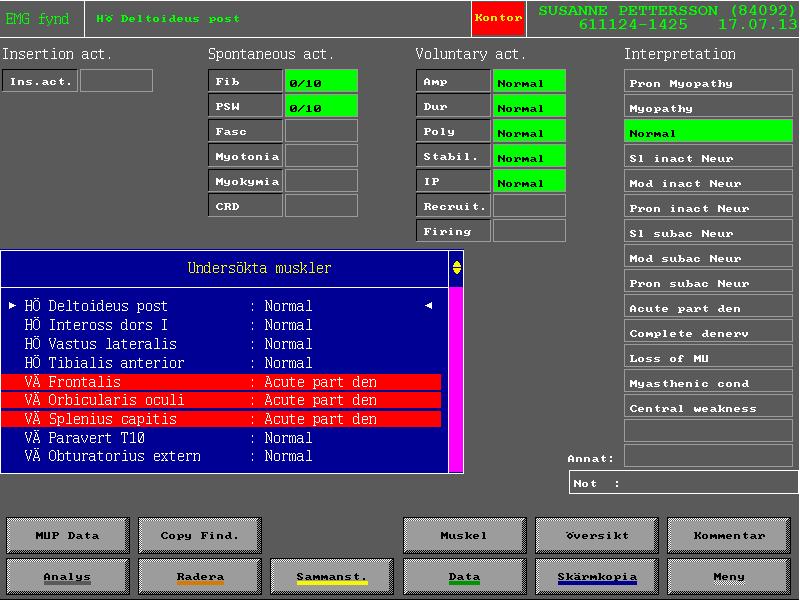Click the magenta muscle list scrollbar
This screenshot has height=601, width=800.
click(x=456, y=379)
